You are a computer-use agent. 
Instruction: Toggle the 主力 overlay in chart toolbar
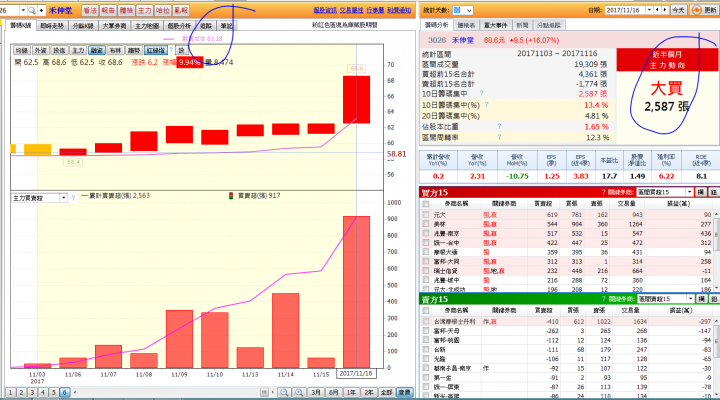78,51
